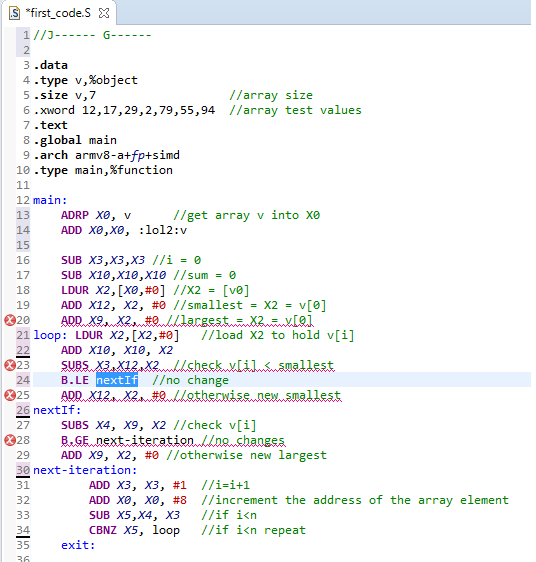Click the next-iteration: label on line 30
This screenshot has height=562, width=536.
[x=85, y=470]
